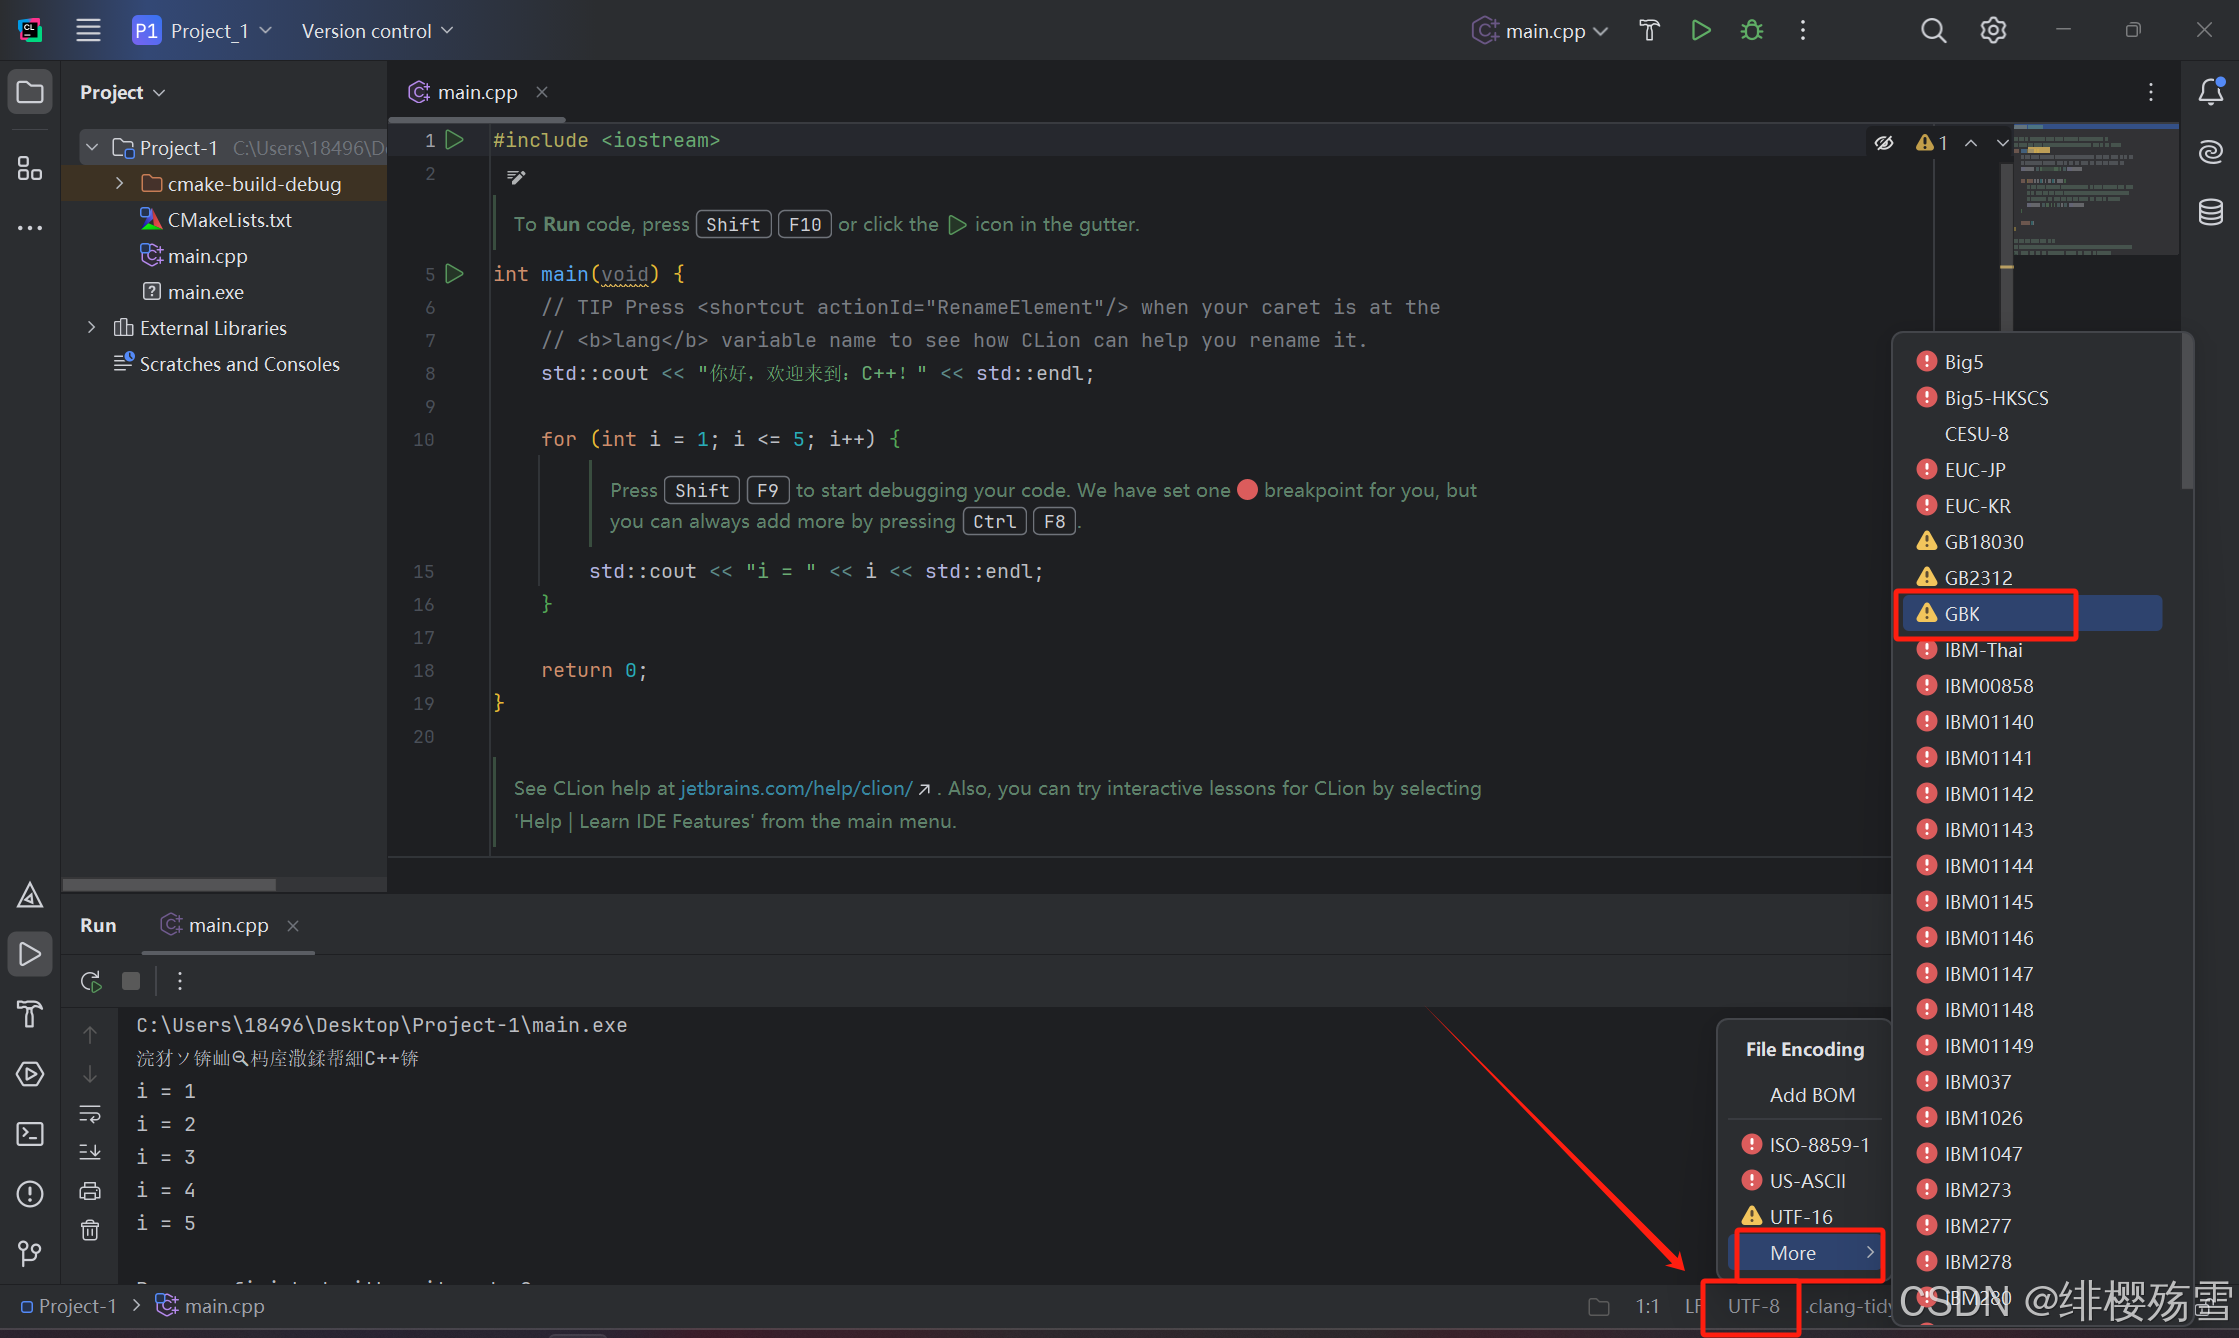Expand the External Libraries node
This screenshot has height=1338, width=2239.
pyautogui.click(x=92, y=328)
